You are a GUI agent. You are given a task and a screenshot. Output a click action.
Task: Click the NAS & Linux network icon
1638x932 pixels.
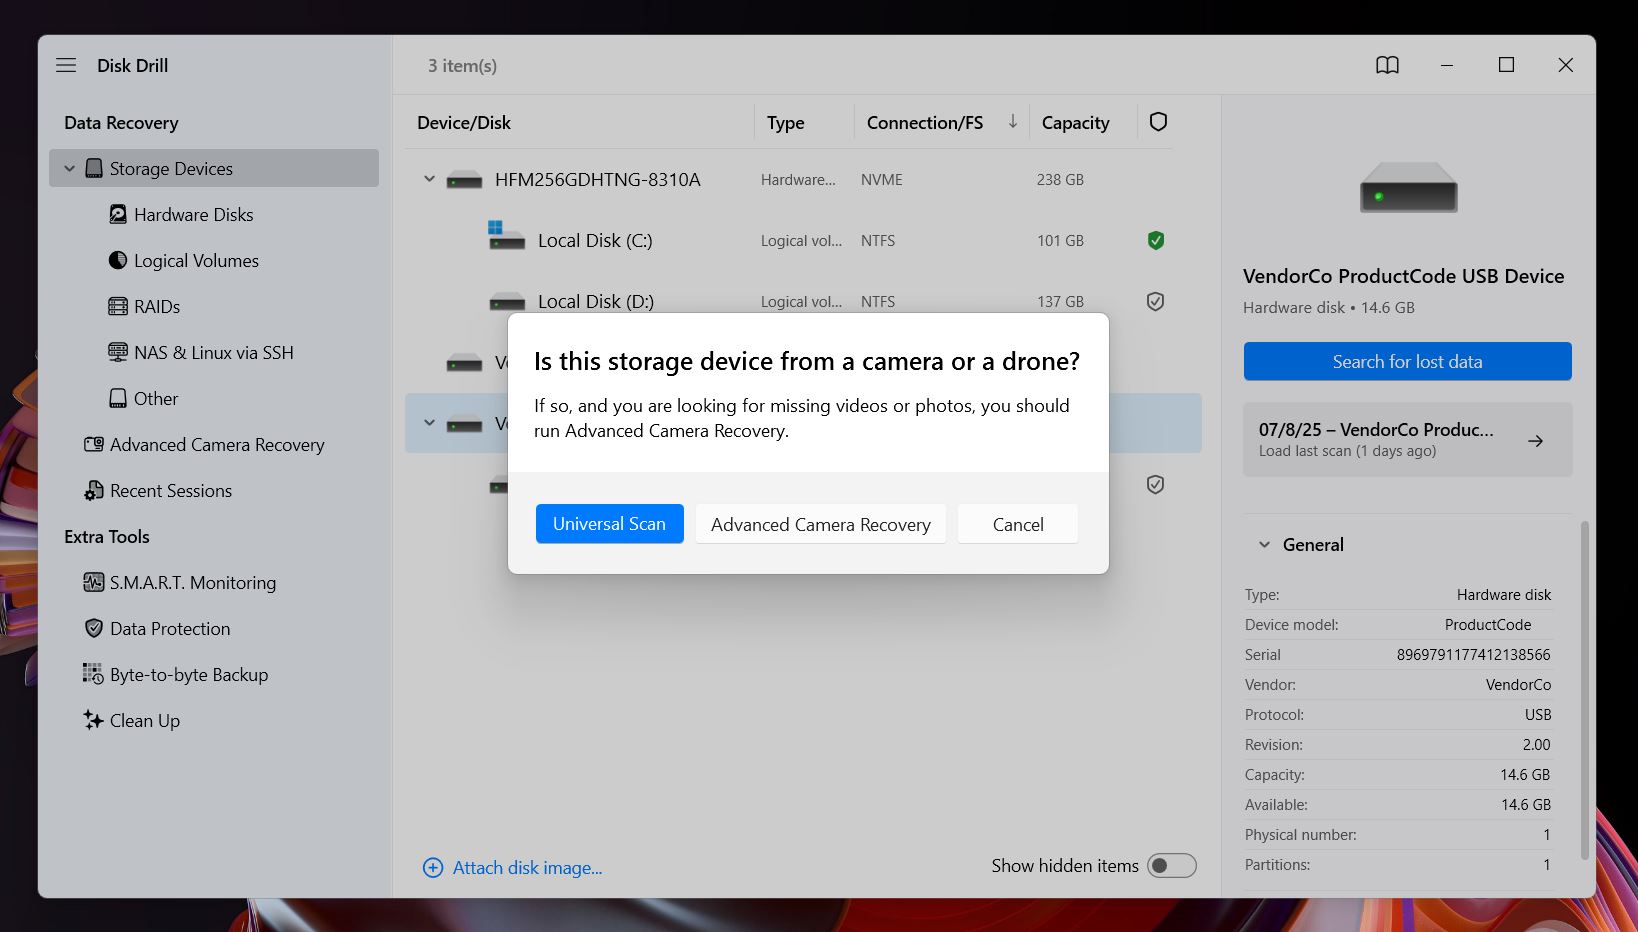[118, 352]
